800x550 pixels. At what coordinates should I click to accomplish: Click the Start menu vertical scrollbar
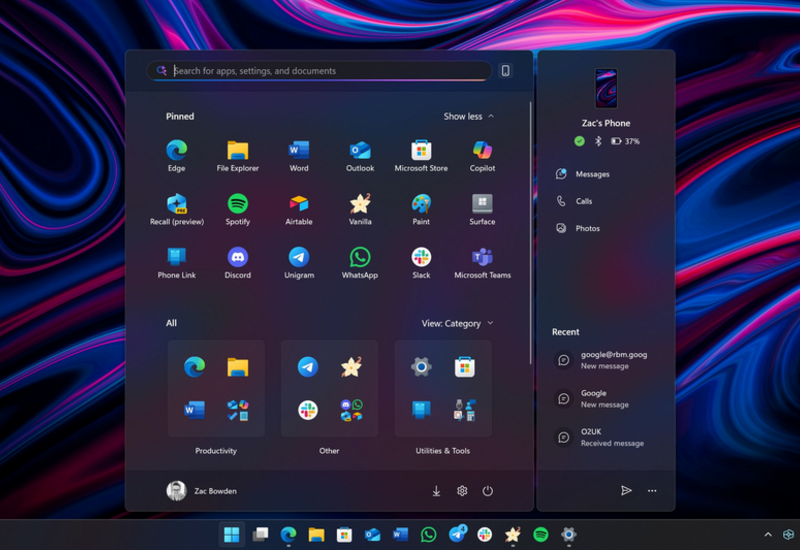coord(531,232)
